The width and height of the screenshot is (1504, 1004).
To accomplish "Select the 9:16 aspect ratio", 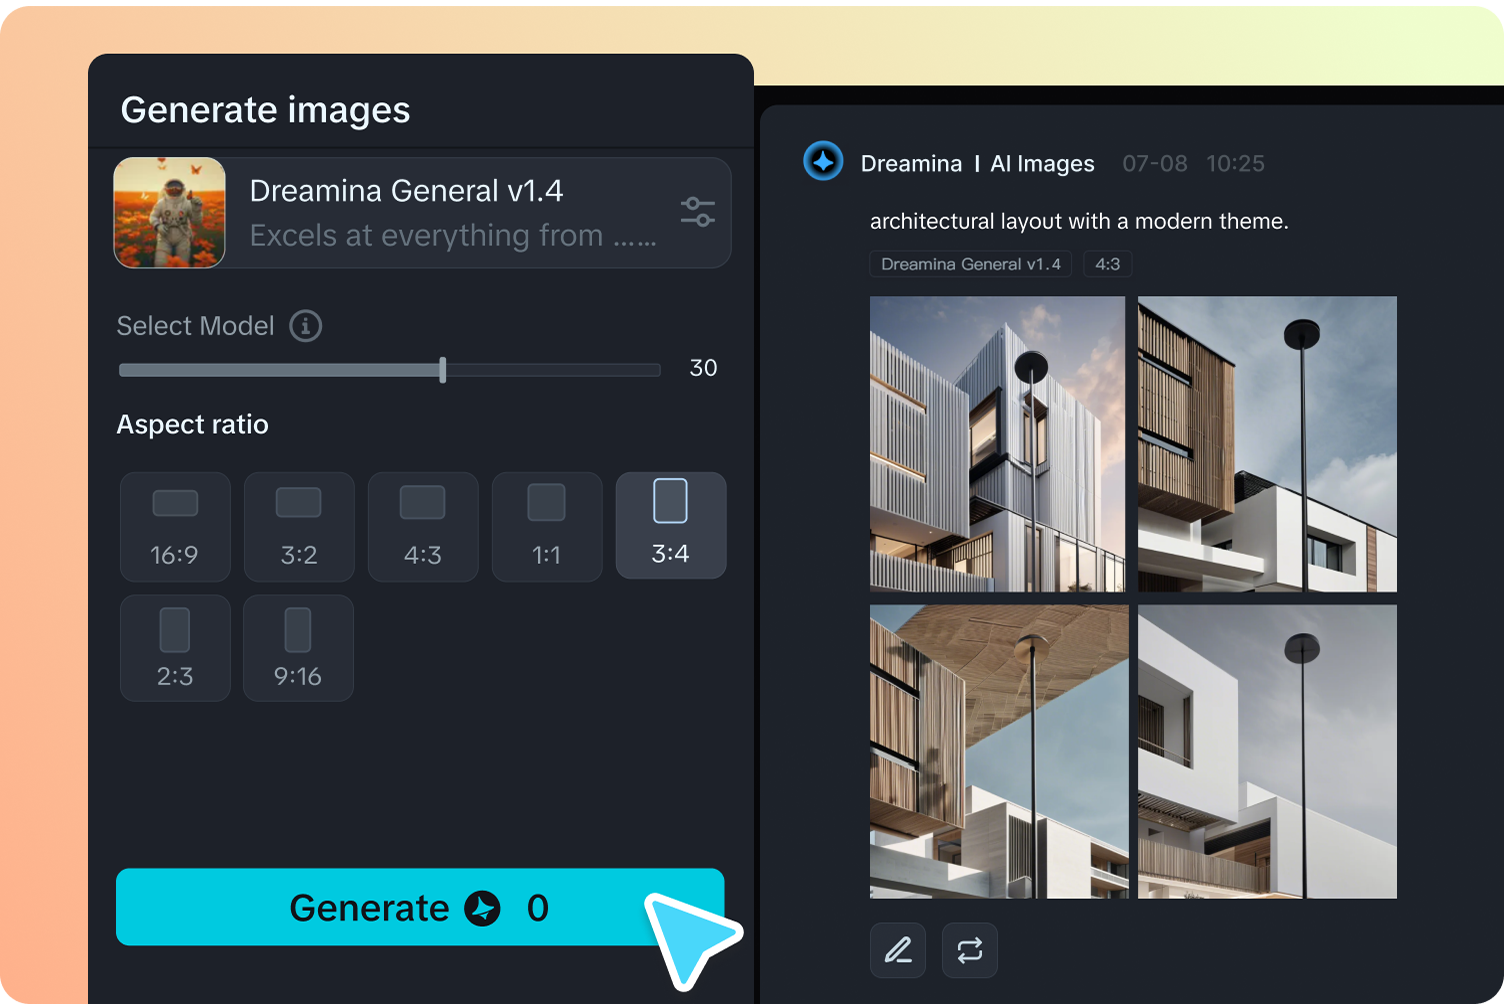I will click(x=298, y=648).
